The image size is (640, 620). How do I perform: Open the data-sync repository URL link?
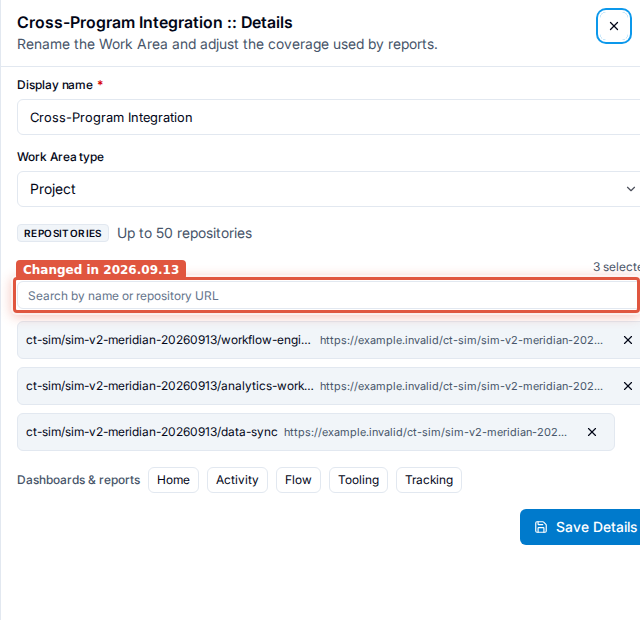point(425,432)
